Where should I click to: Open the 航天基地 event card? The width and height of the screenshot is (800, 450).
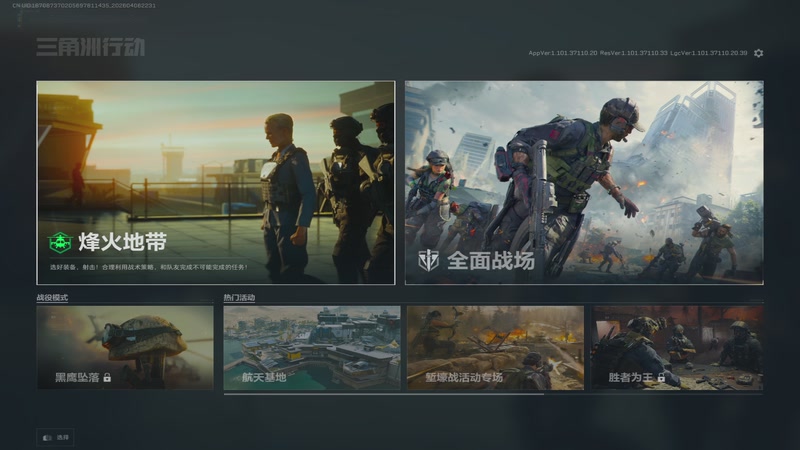312,348
